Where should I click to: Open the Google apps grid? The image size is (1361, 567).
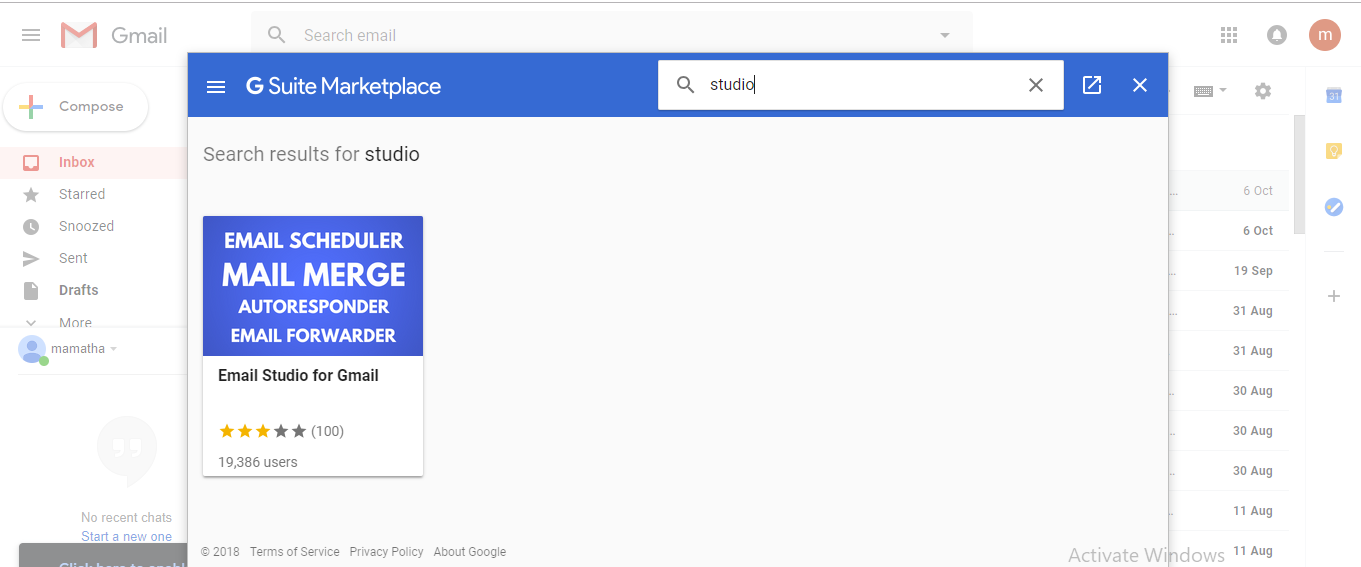pyautogui.click(x=1229, y=35)
